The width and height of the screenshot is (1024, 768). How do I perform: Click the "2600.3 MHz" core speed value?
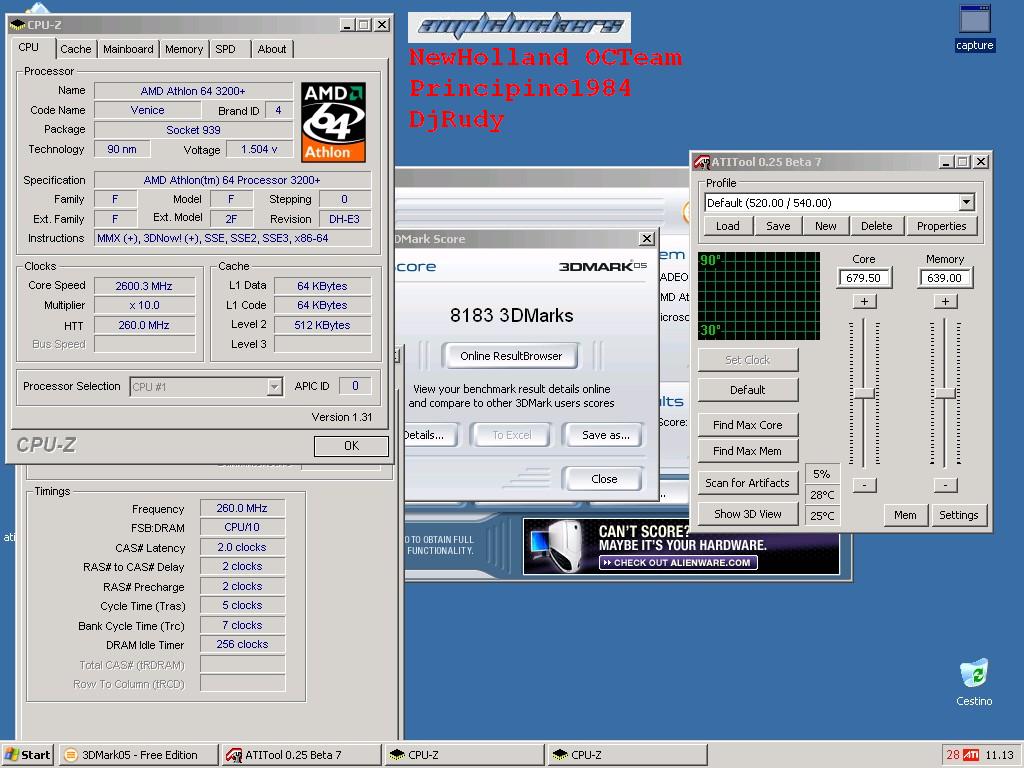[144, 286]
